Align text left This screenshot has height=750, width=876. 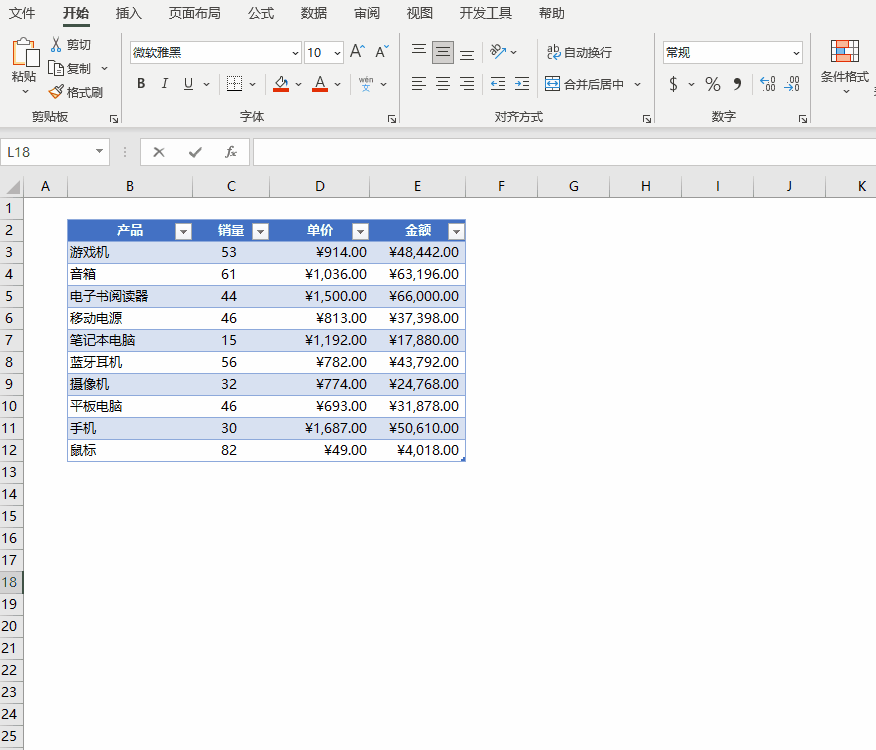click(x=419, y=84)
